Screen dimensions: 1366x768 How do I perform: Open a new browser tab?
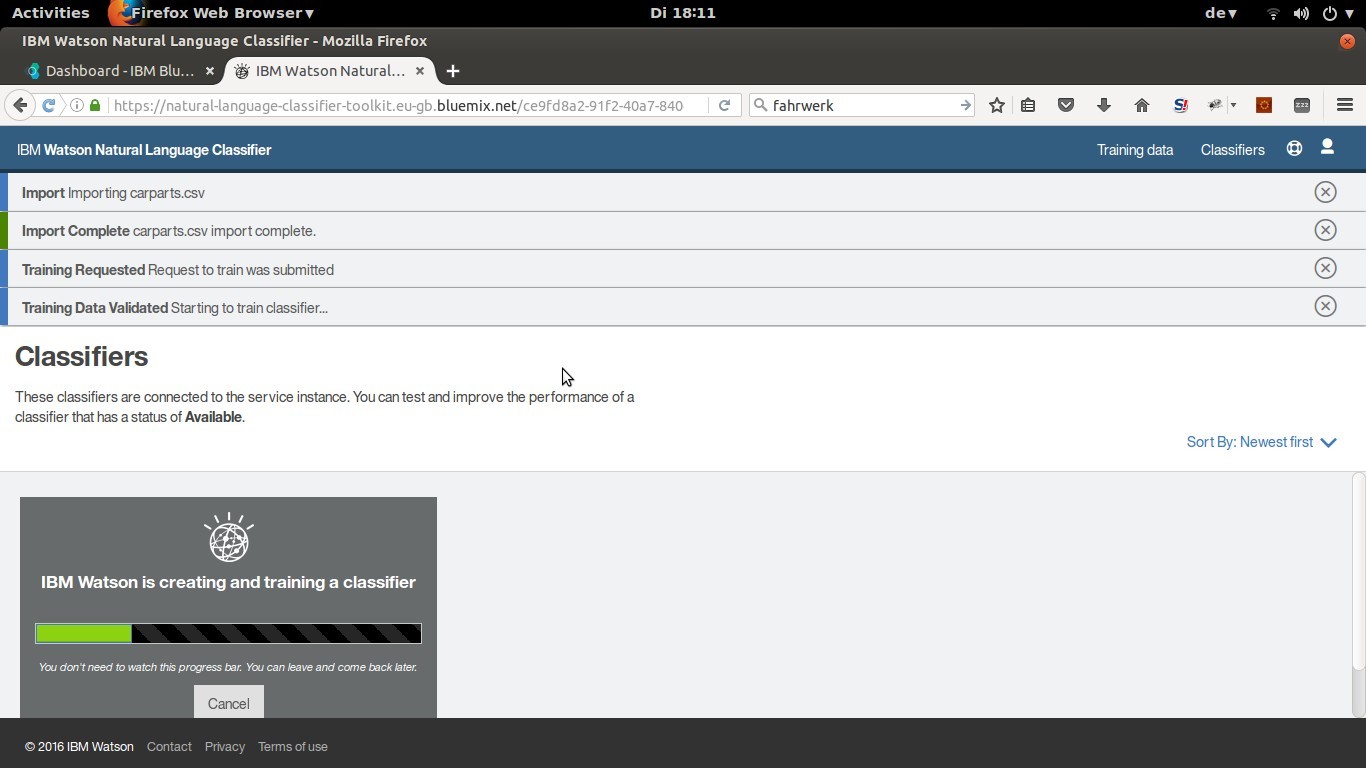point(453,71)
